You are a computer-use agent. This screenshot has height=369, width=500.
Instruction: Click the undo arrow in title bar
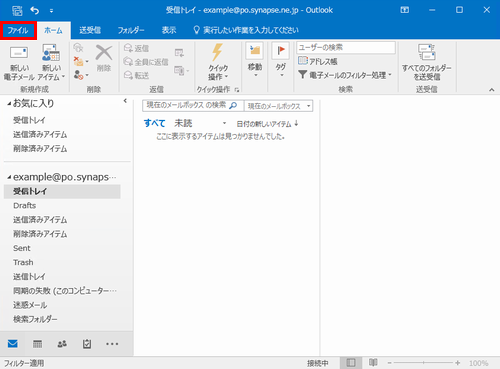(35, 10)
